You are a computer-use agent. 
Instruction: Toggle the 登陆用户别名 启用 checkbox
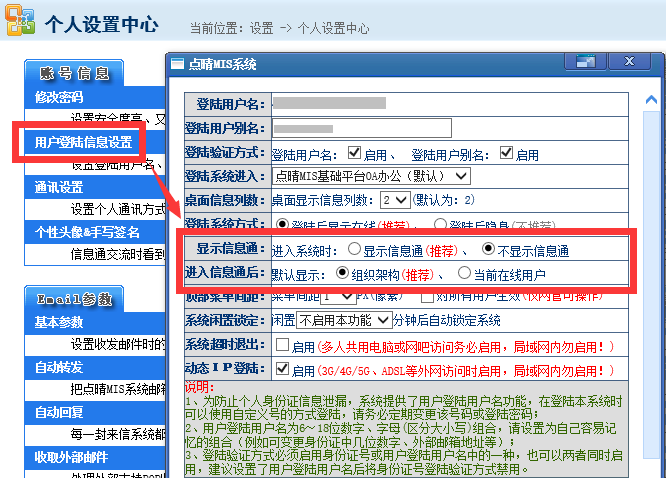point(506,154)
